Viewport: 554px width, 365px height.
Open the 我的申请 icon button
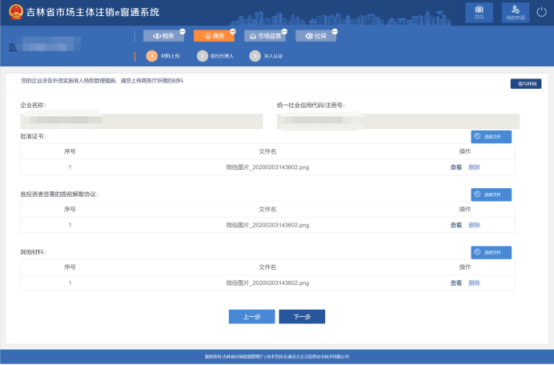click(515, 12)
